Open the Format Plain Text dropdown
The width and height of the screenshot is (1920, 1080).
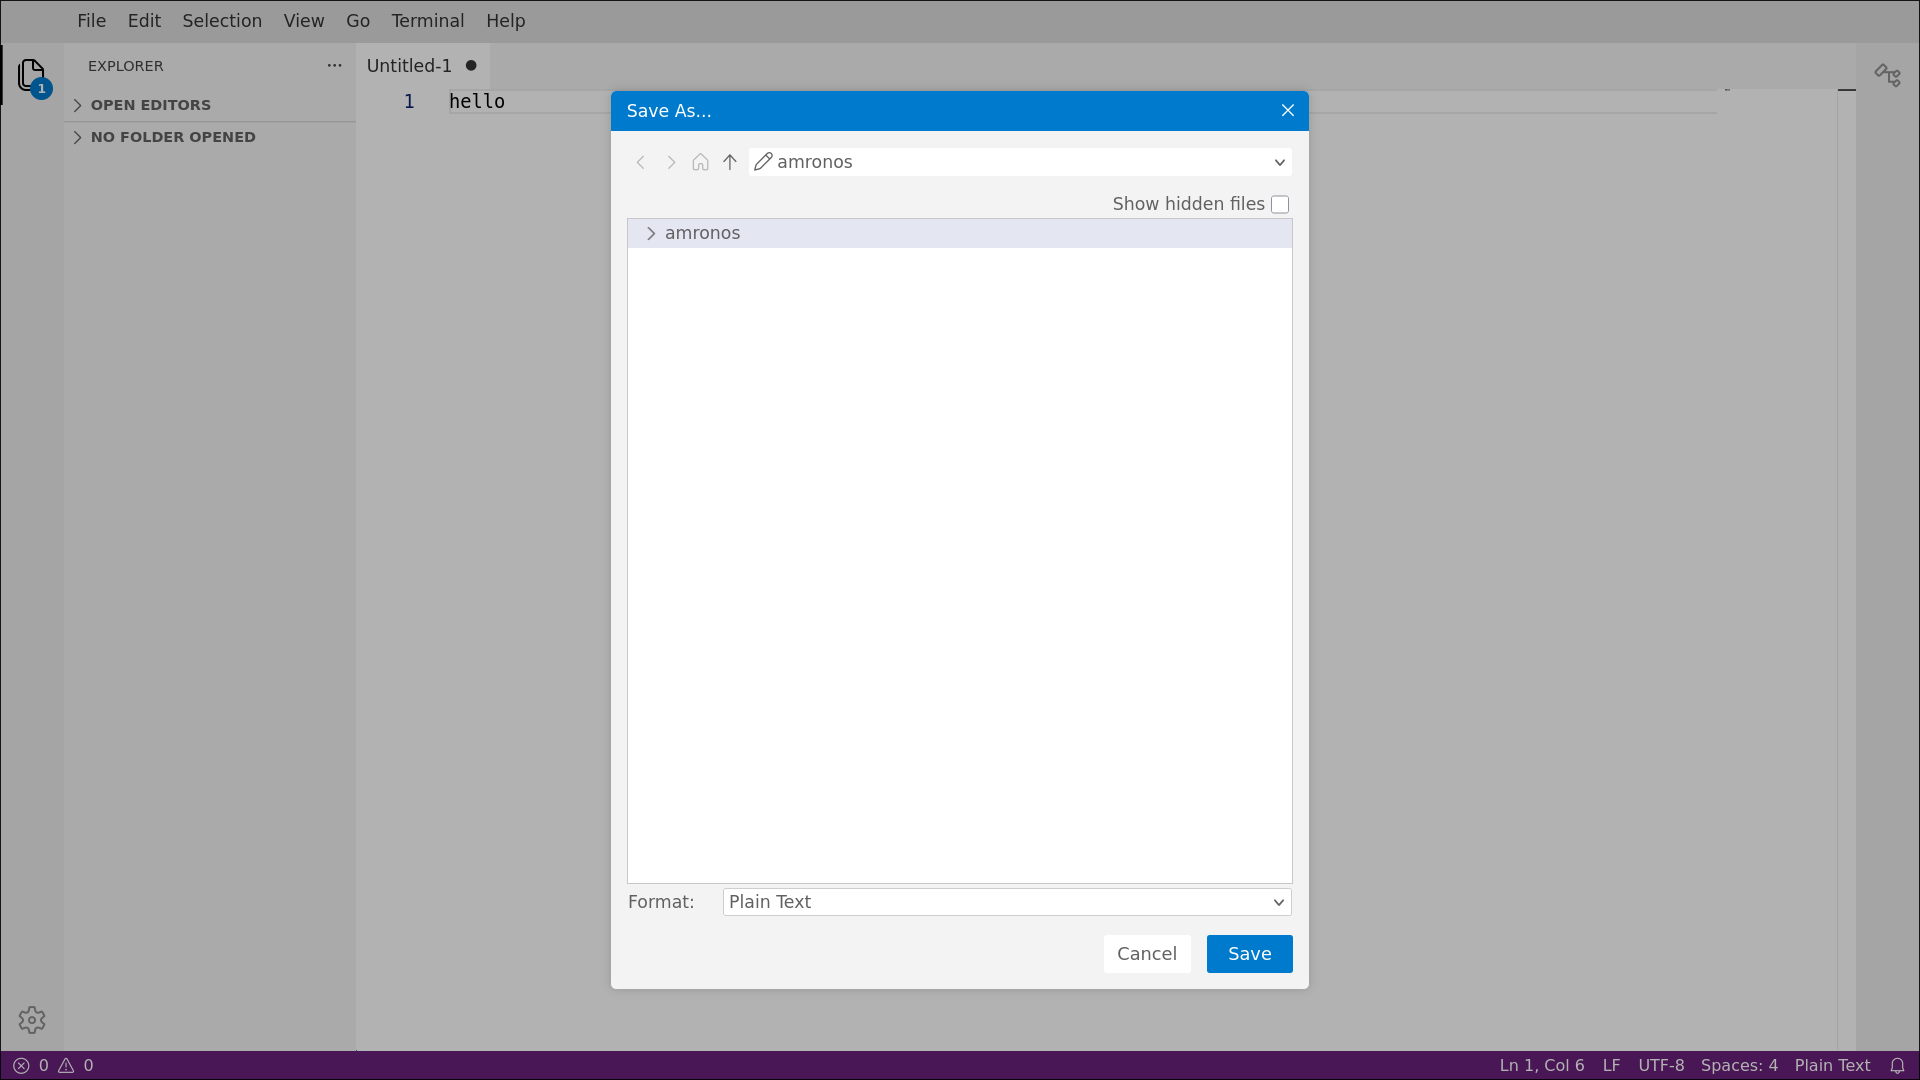coord(1006,902)
